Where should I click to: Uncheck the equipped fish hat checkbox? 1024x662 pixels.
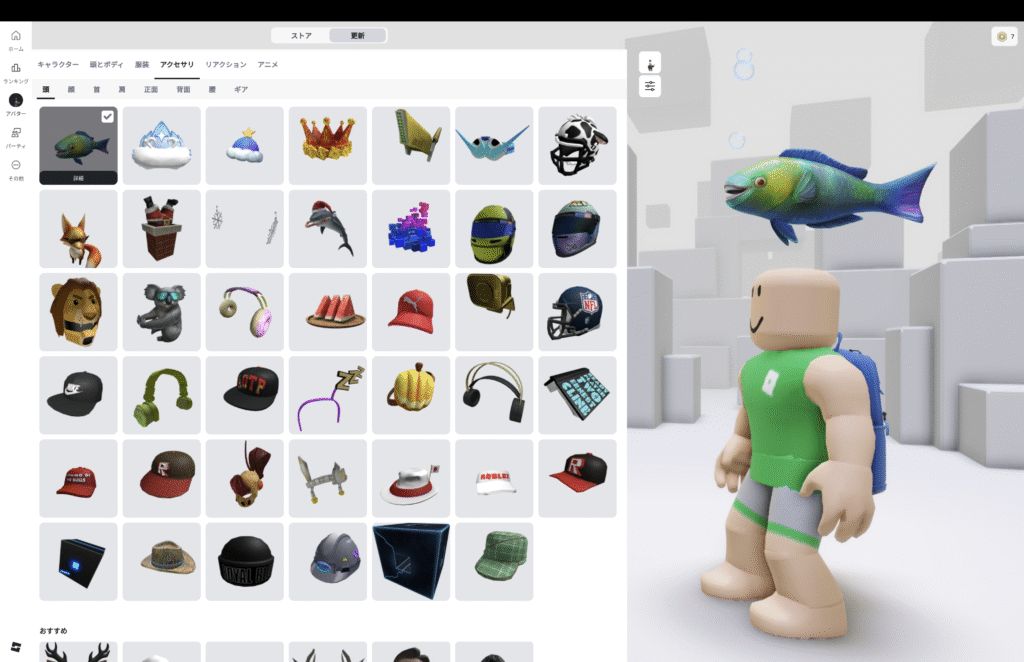[107, 117]
